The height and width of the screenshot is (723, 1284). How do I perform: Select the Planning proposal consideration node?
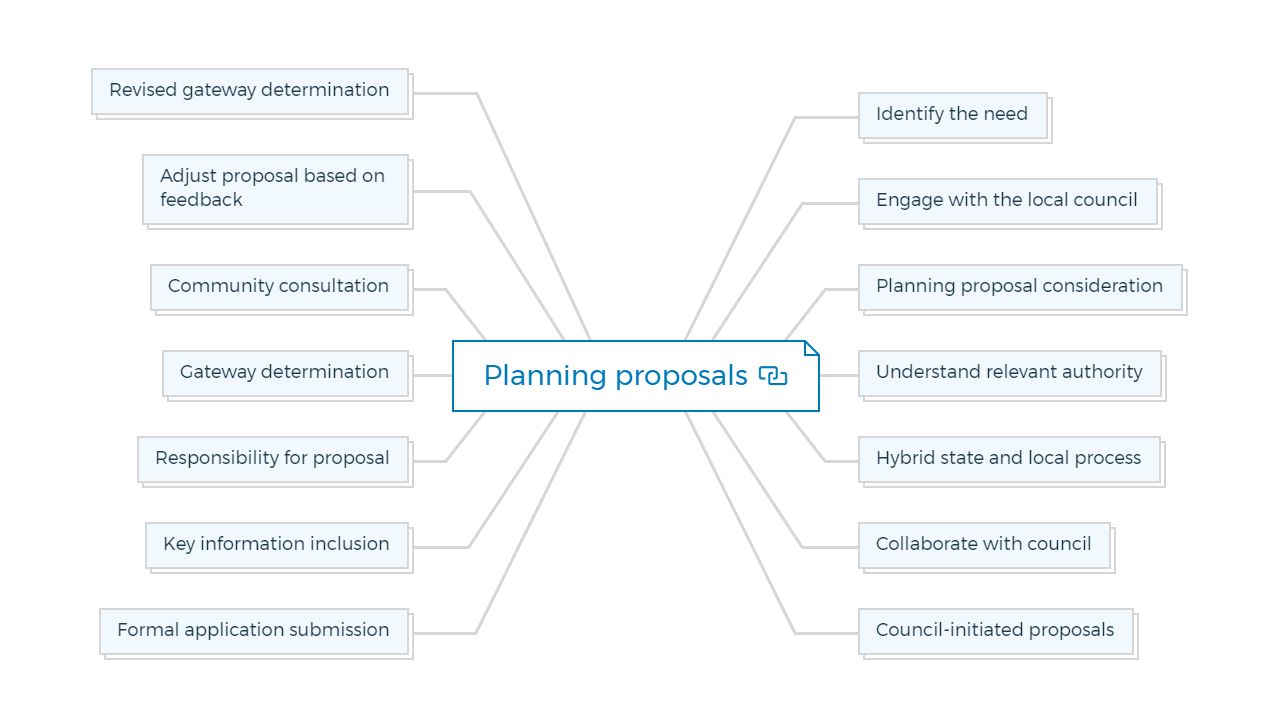(1020, 287)
